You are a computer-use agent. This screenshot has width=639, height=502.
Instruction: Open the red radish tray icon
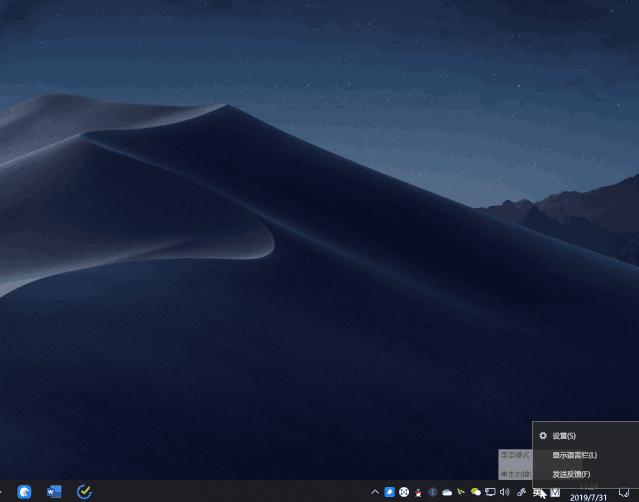418,493
